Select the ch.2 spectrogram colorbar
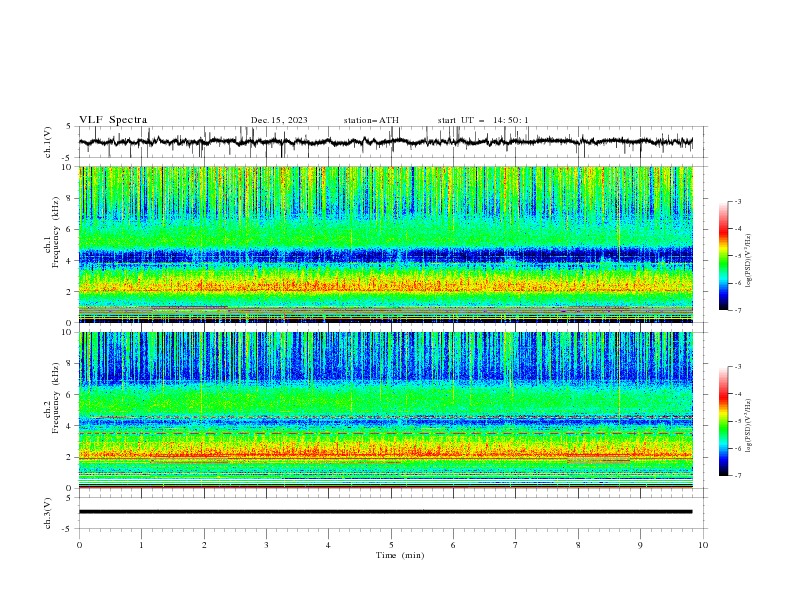Image resolution: width=792 pixels, height=612 pixels. click(x=723, y=421)
